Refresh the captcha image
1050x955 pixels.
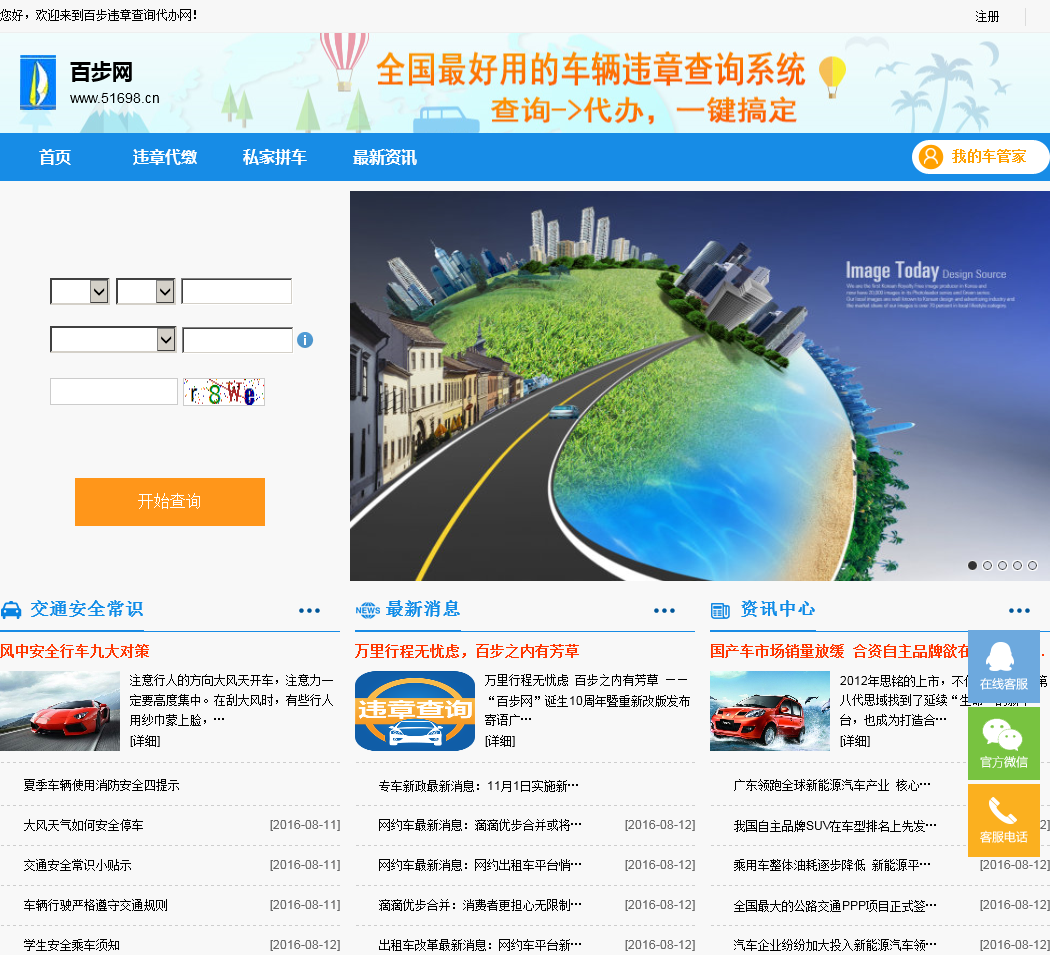(x=224, y=392)
